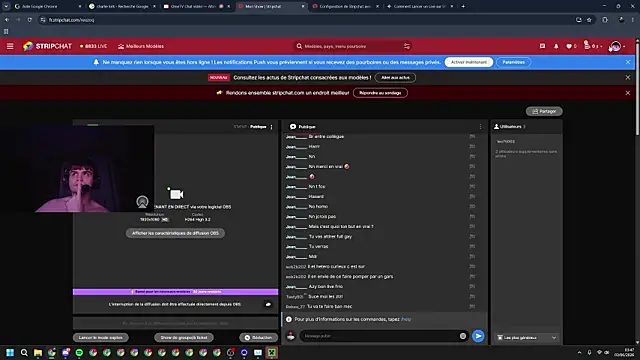Click the Stripchat logo
Image resolution: width=640 pixels, height=360 pixels.
coord(47,46)
